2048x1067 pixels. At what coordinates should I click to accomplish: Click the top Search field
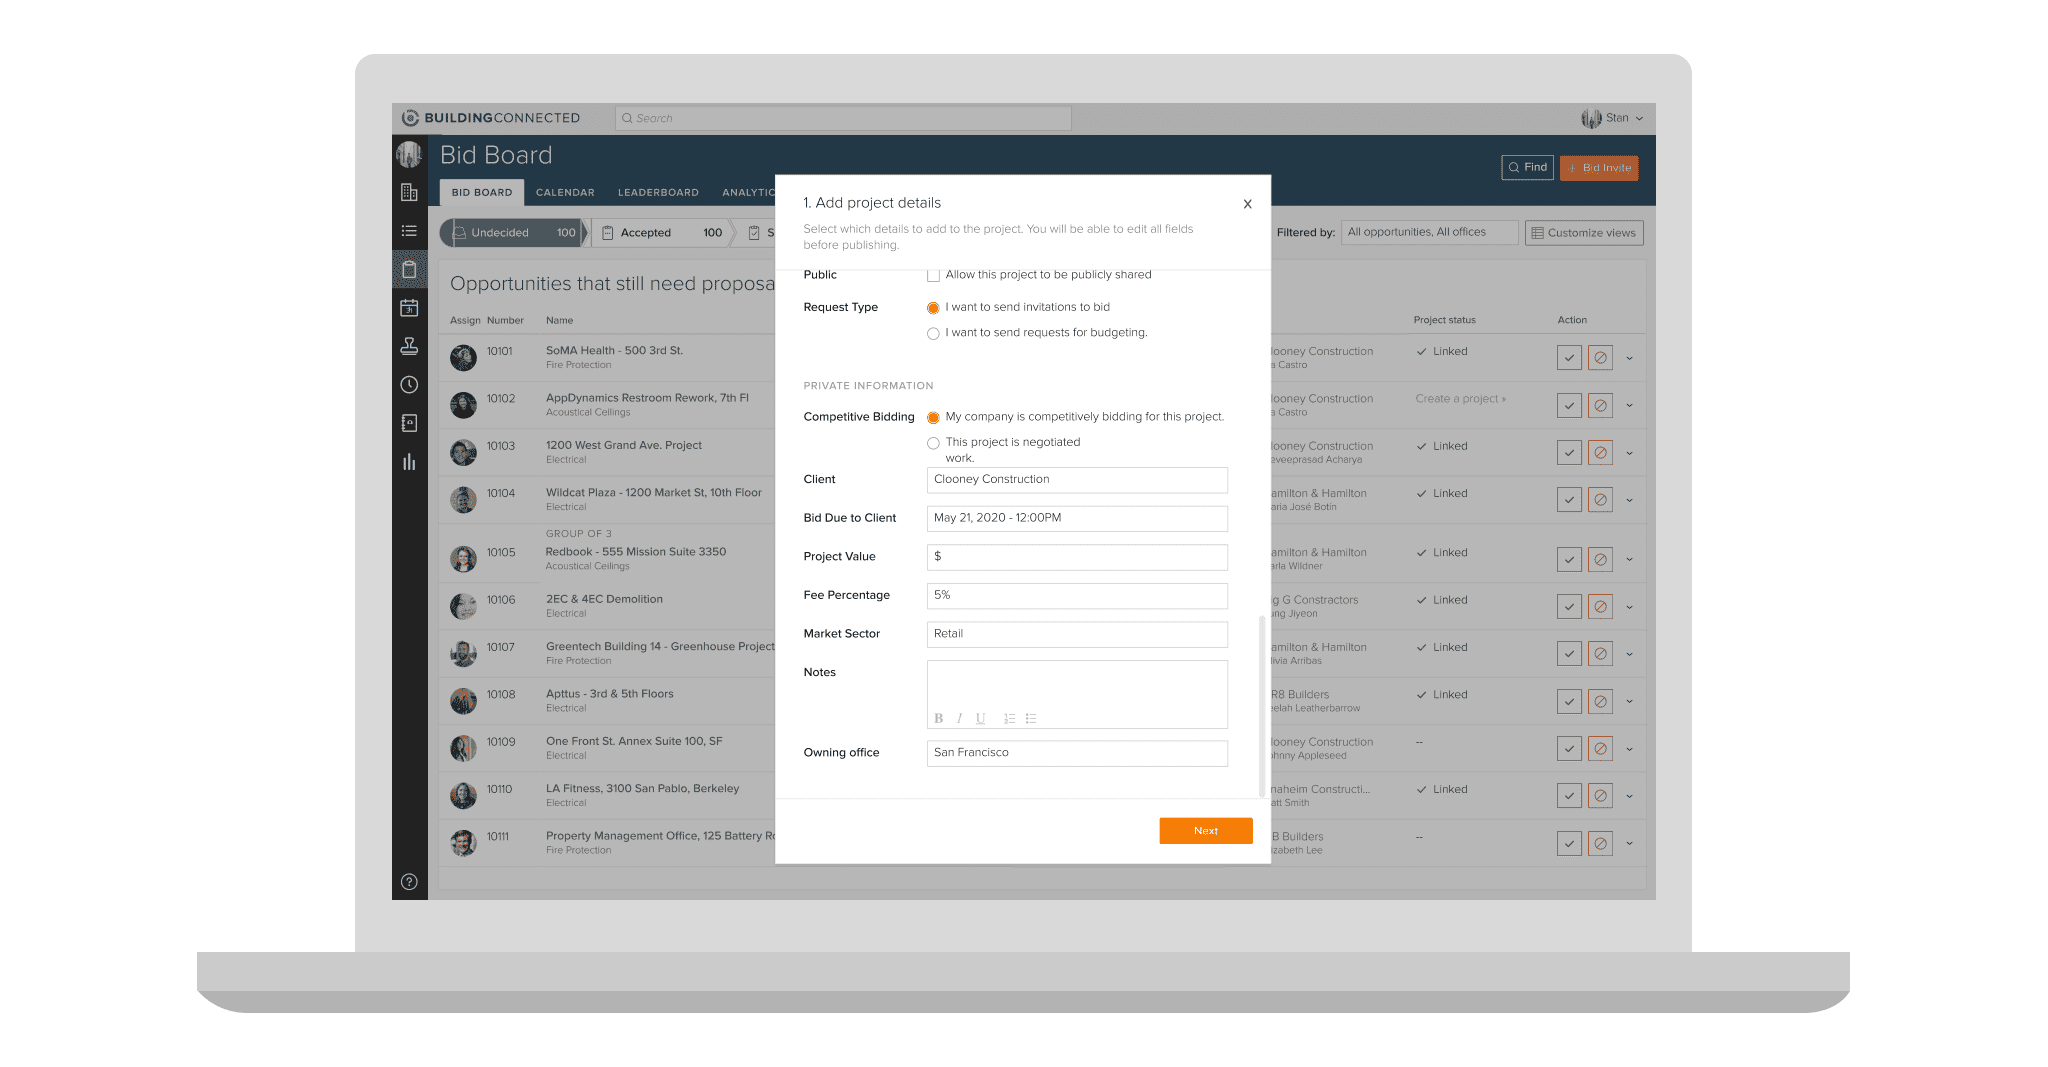(x=843, y=118)
